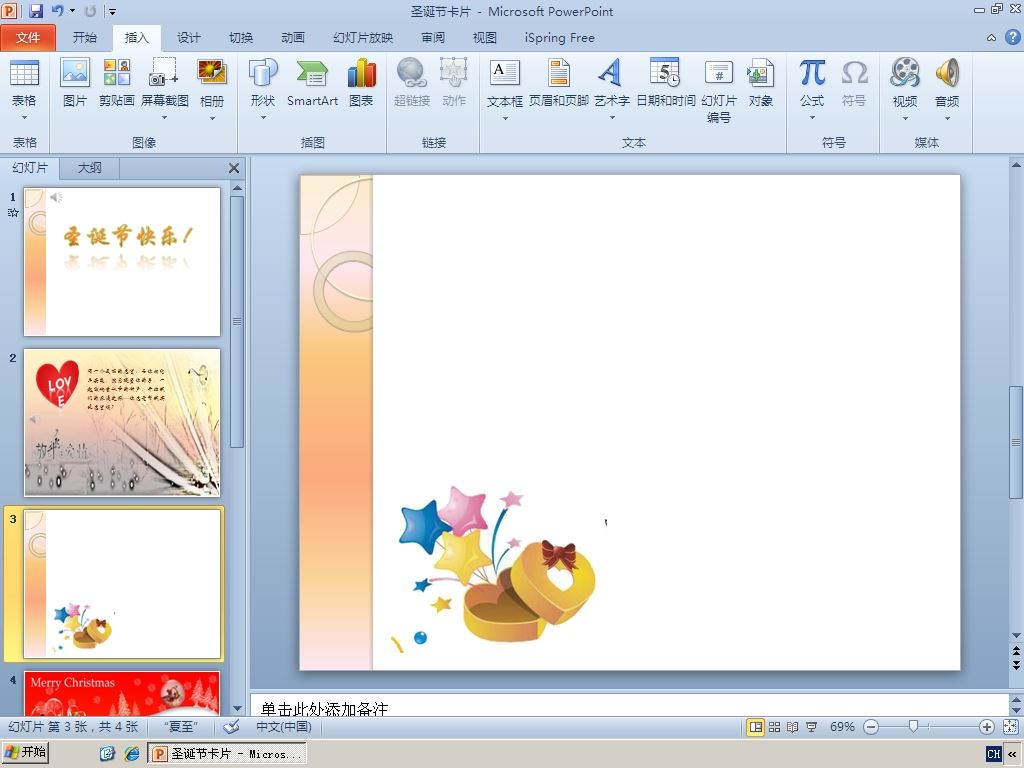The width and height of the screenshot is (1024, 768).
Task: Switch to Normal view in status bar
Action: tap(756, 727)
